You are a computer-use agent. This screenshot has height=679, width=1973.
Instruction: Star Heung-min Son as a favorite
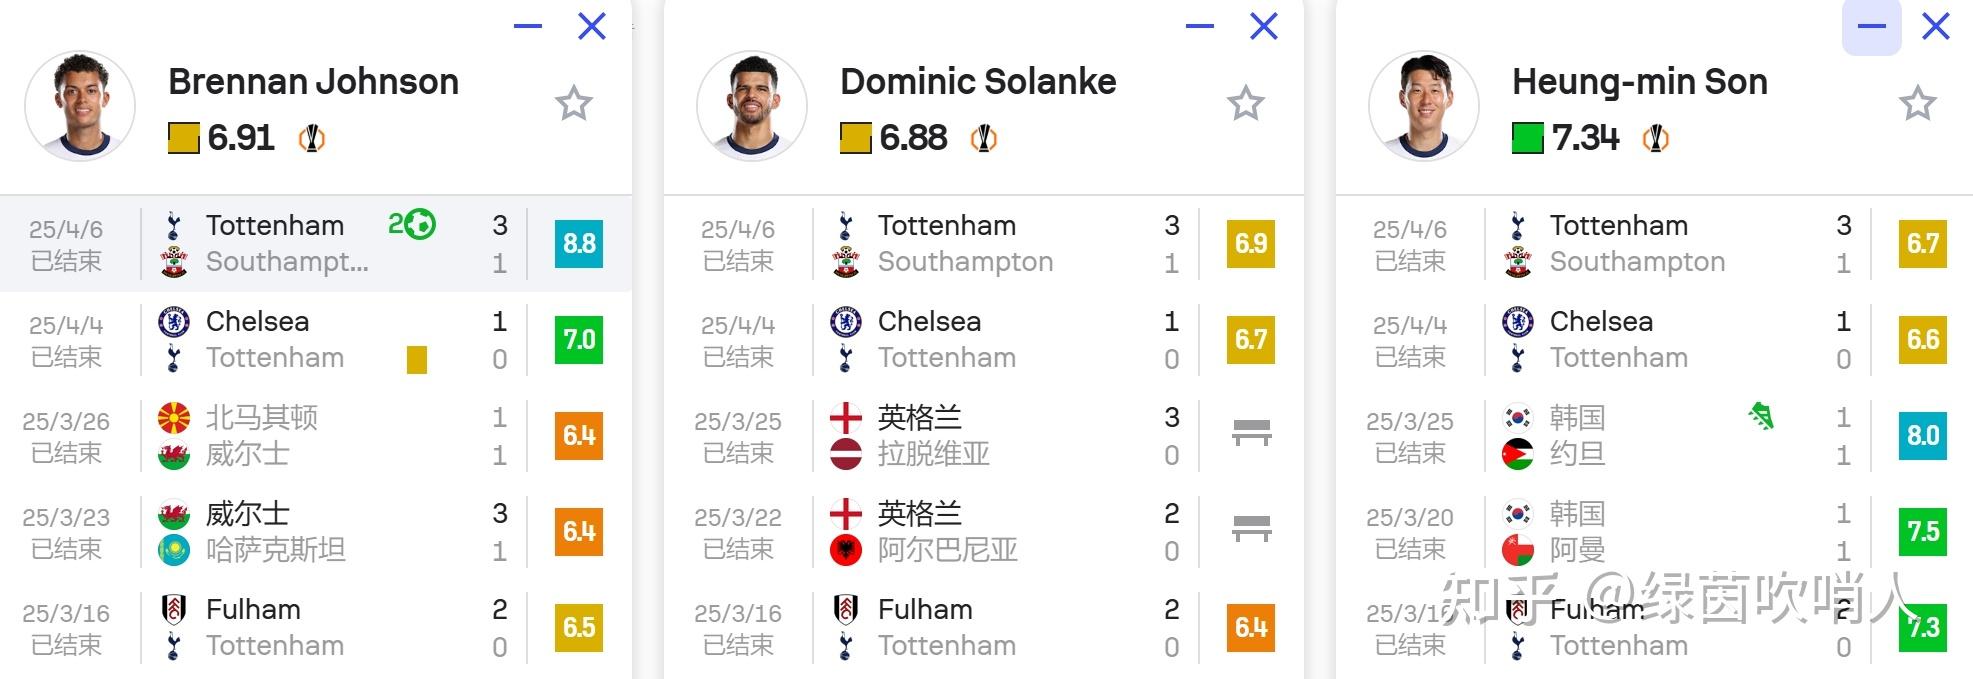(x=1918, y=103)
